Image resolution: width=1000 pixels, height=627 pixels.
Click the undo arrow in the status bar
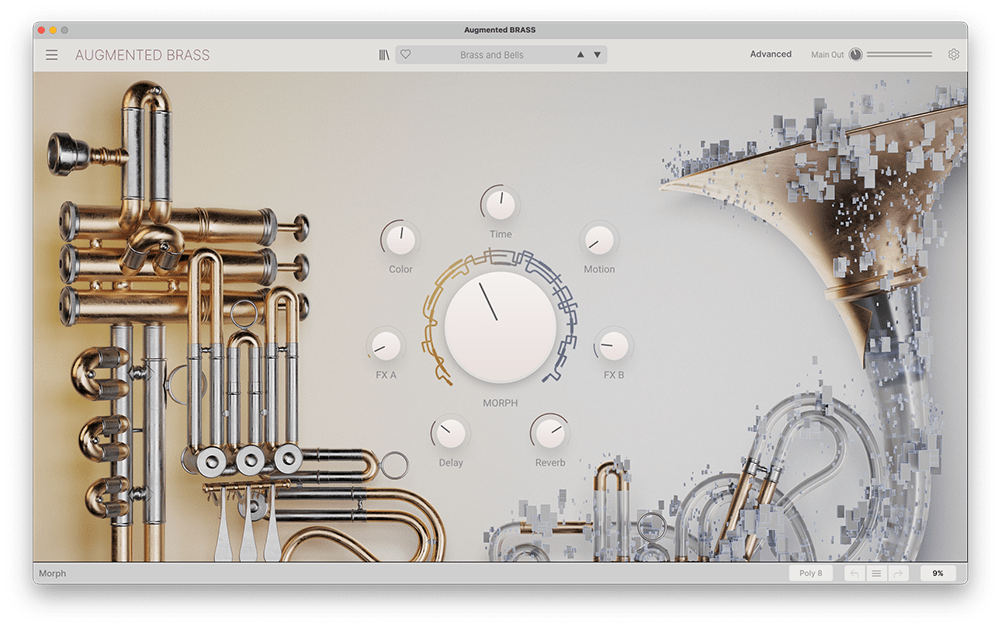(x=854, y=573)
